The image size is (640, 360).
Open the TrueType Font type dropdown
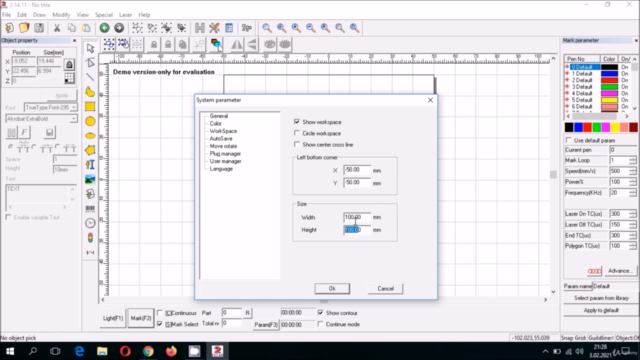coord(73,107)
